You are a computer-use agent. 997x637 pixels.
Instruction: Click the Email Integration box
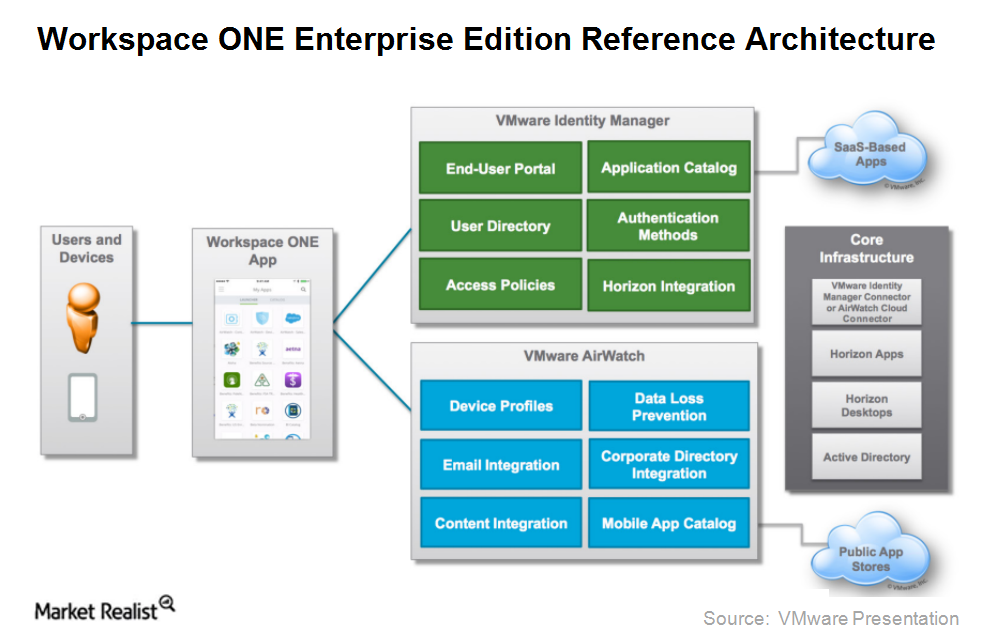[x=501, y=464]
